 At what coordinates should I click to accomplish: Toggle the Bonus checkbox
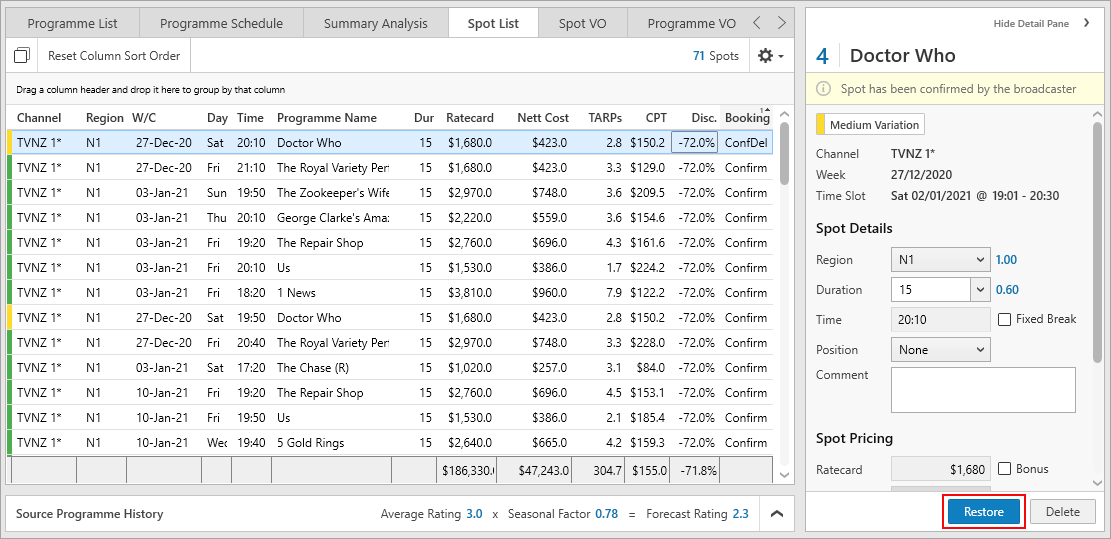coord(1004,469)
